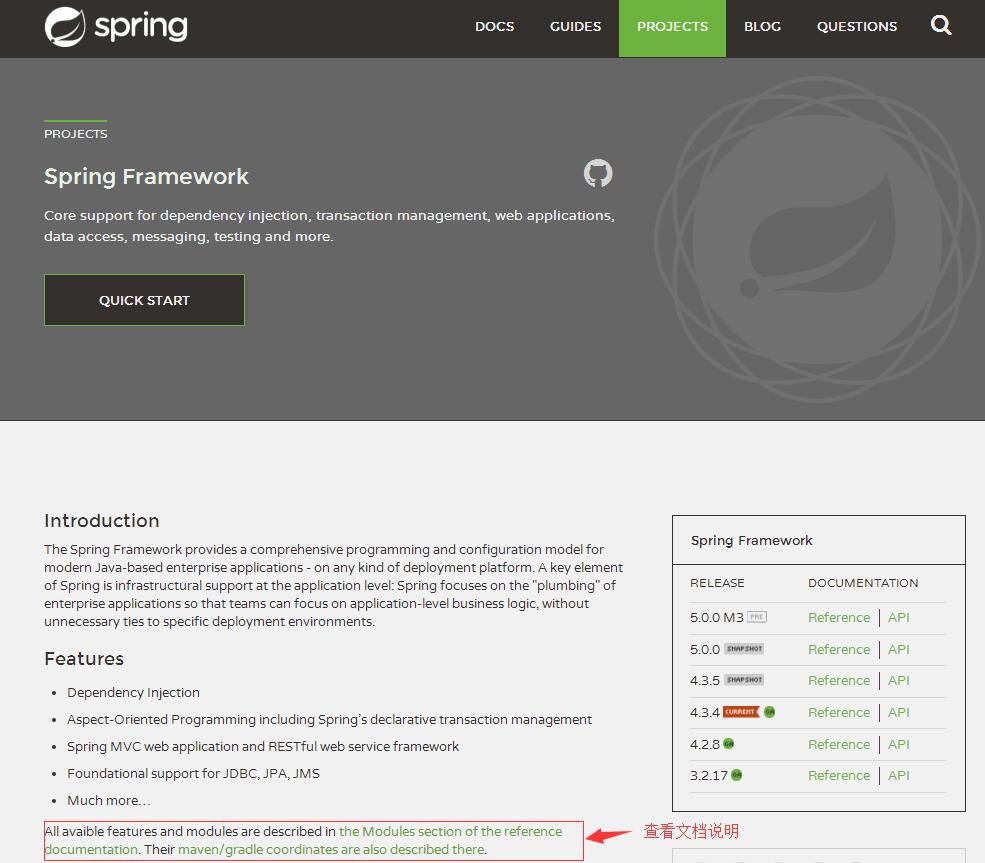Click the 'Spring MVC web application' list item
This screenshot has width=985, height=863.
tap(263, 746)
